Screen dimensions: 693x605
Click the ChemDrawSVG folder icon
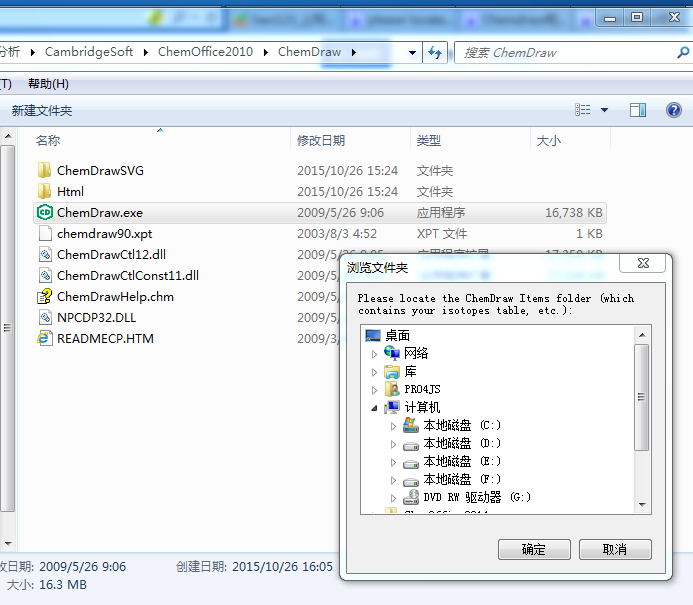click(44, 170)
